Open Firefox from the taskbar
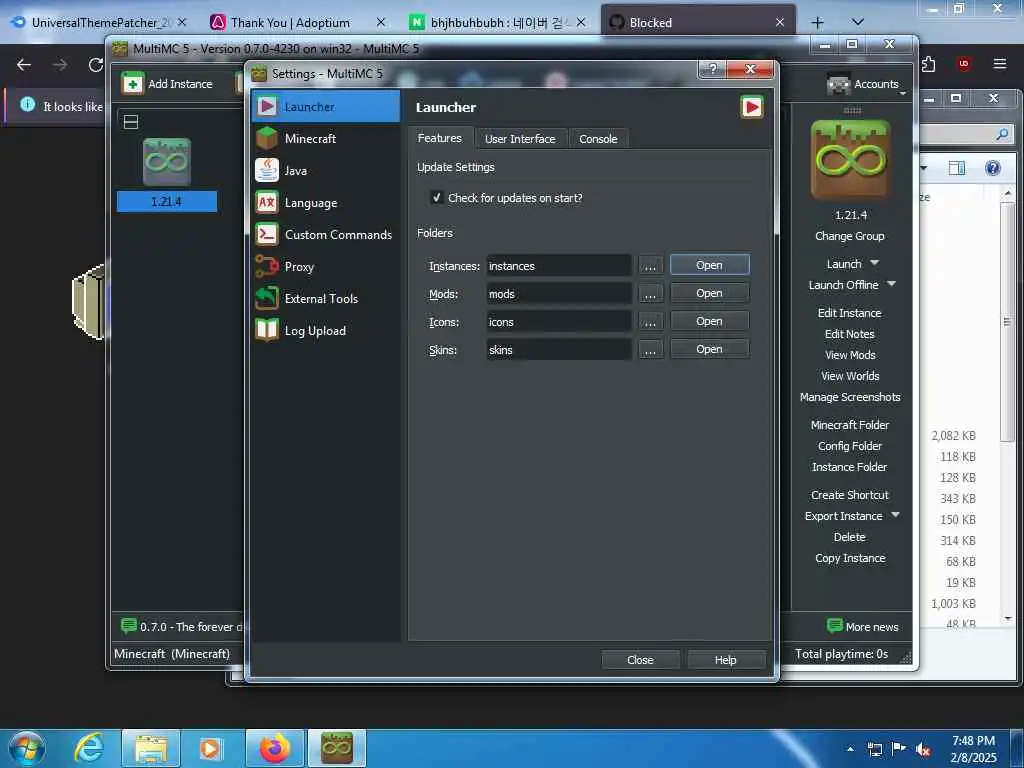Image resolution: width=1024 pixels, height=768 pixels. [x=274, y=748]
